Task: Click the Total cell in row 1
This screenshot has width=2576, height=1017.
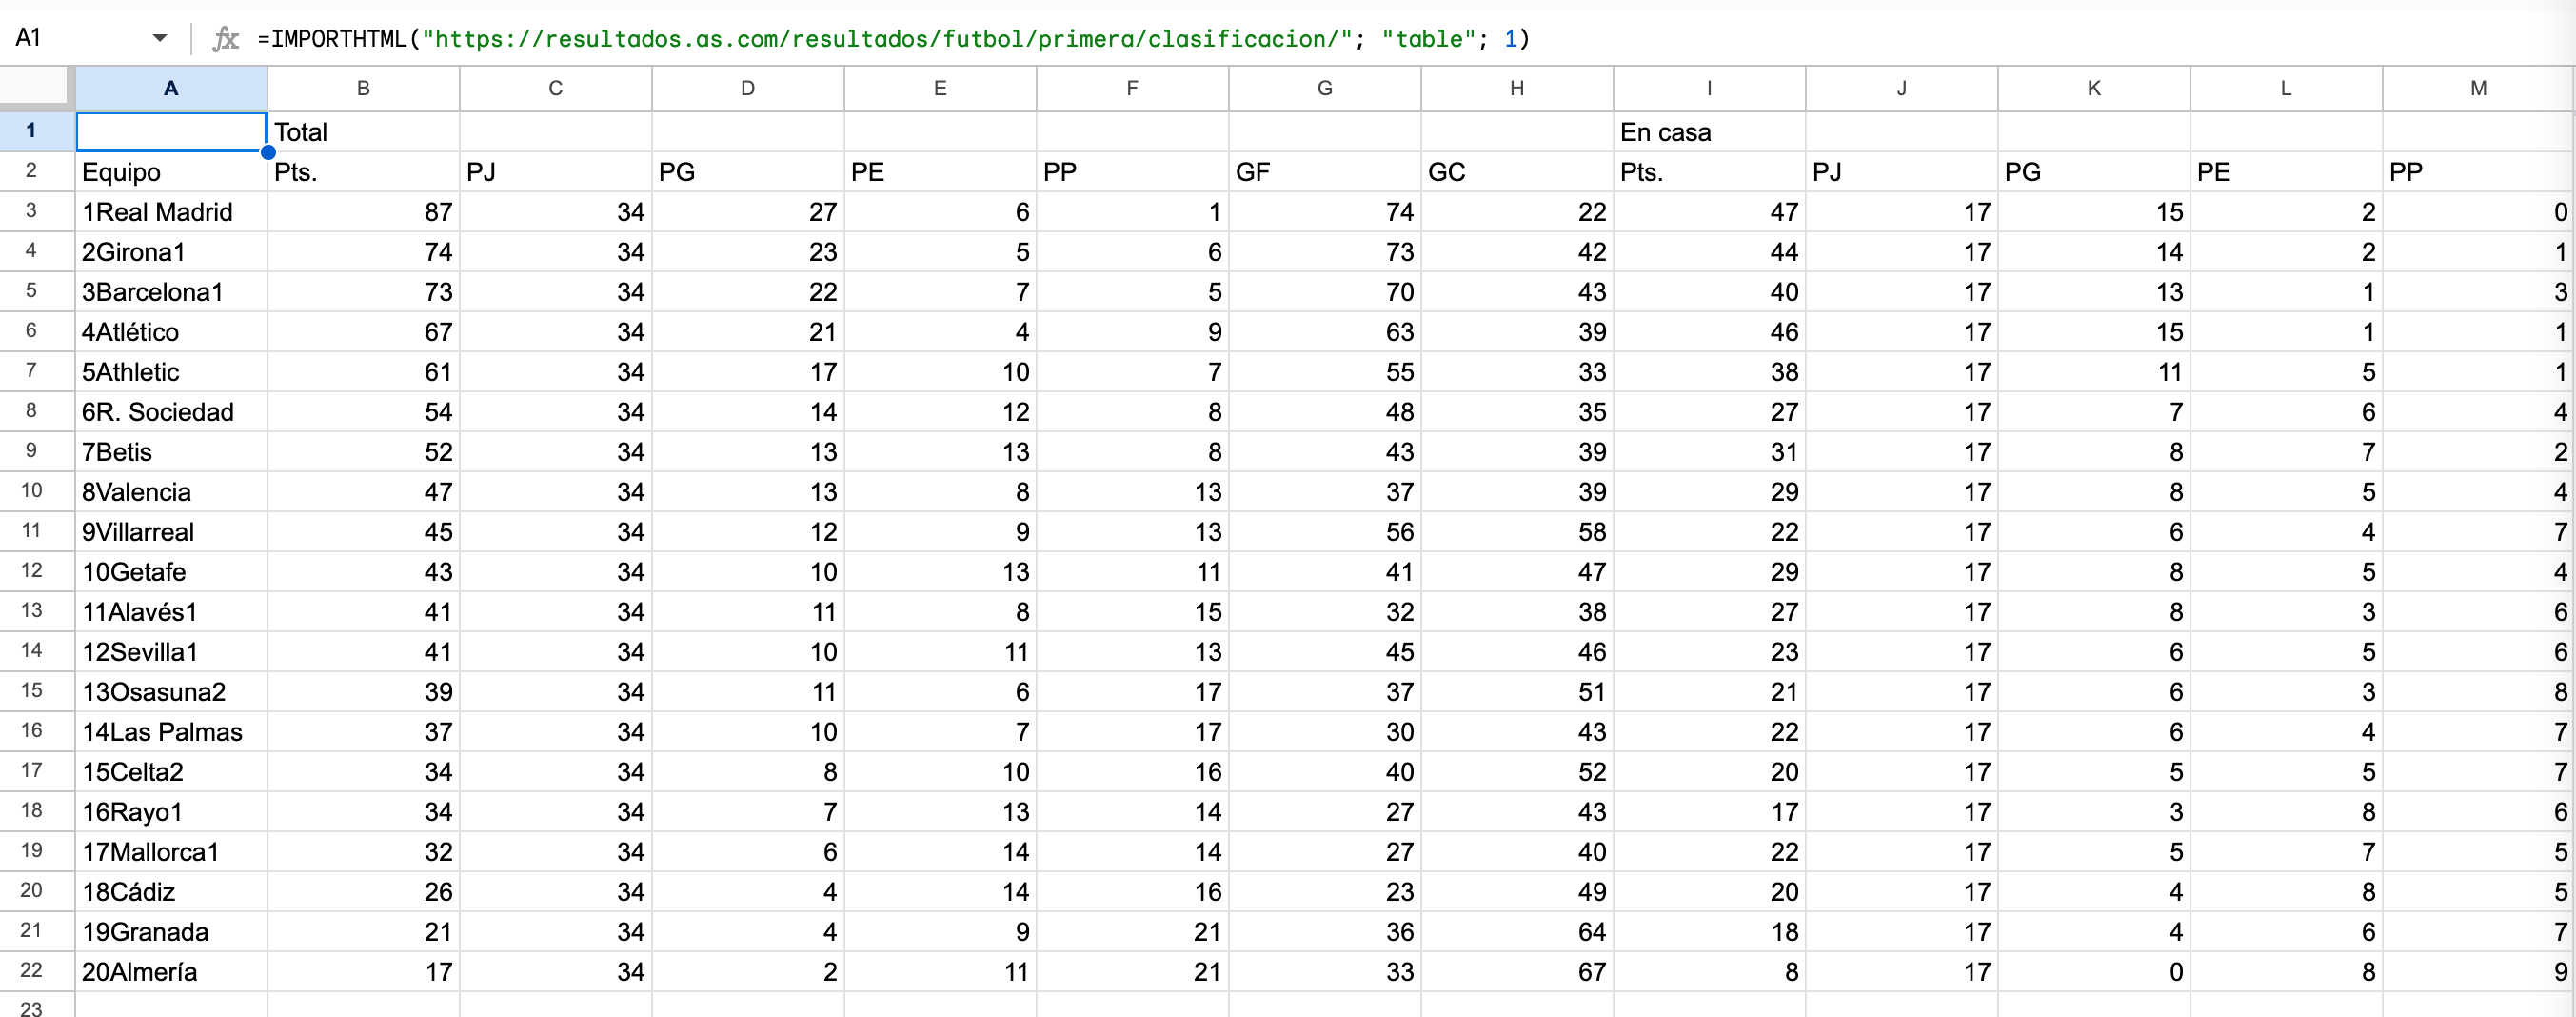Action: point(363,132)
